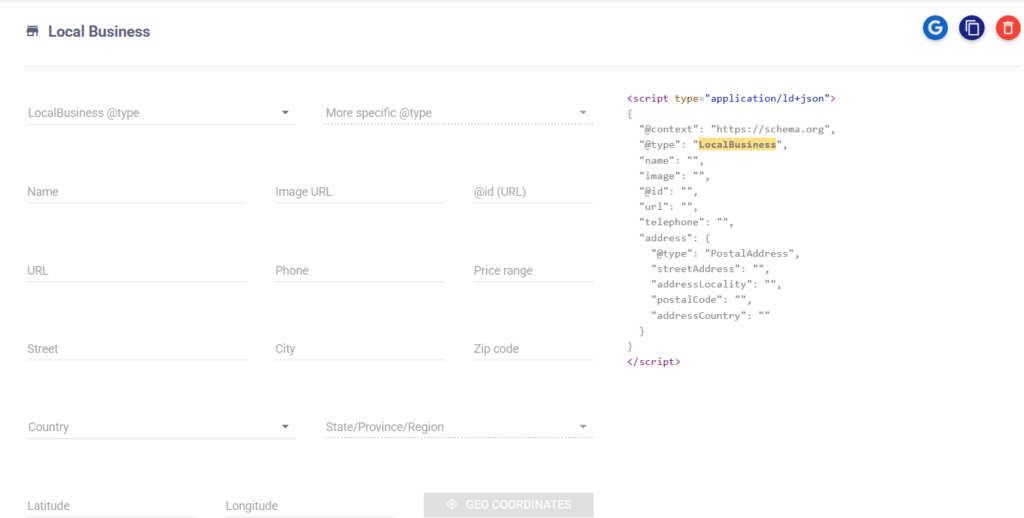This screenshot has width=1024, height=518.
Task: Click the "streetAddress" code line
Action: [x=710, y=268]
